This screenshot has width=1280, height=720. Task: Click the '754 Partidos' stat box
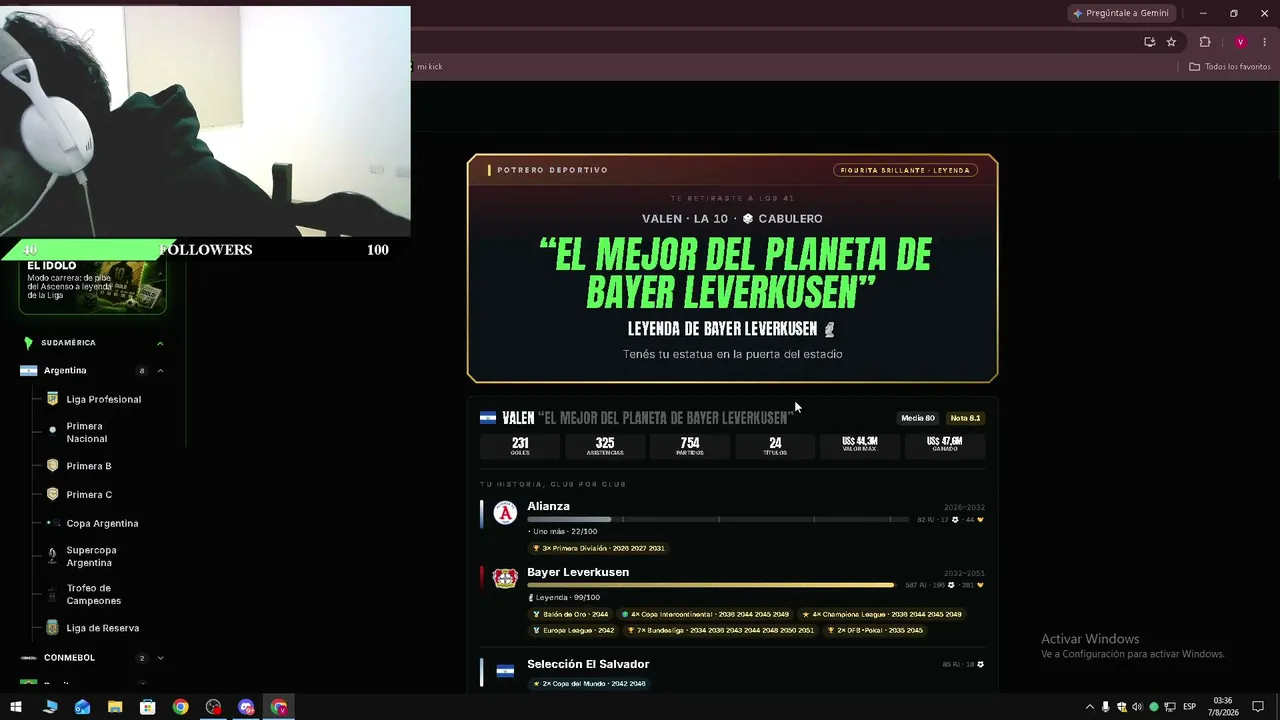[x=690, y=446]
